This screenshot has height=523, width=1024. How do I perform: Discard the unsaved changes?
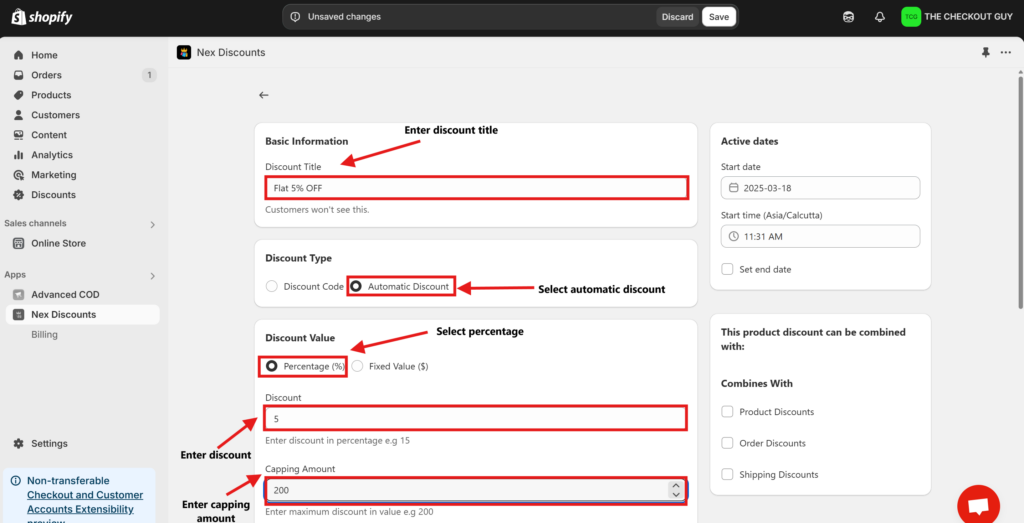pyautogui.click(x=677, y=17)
